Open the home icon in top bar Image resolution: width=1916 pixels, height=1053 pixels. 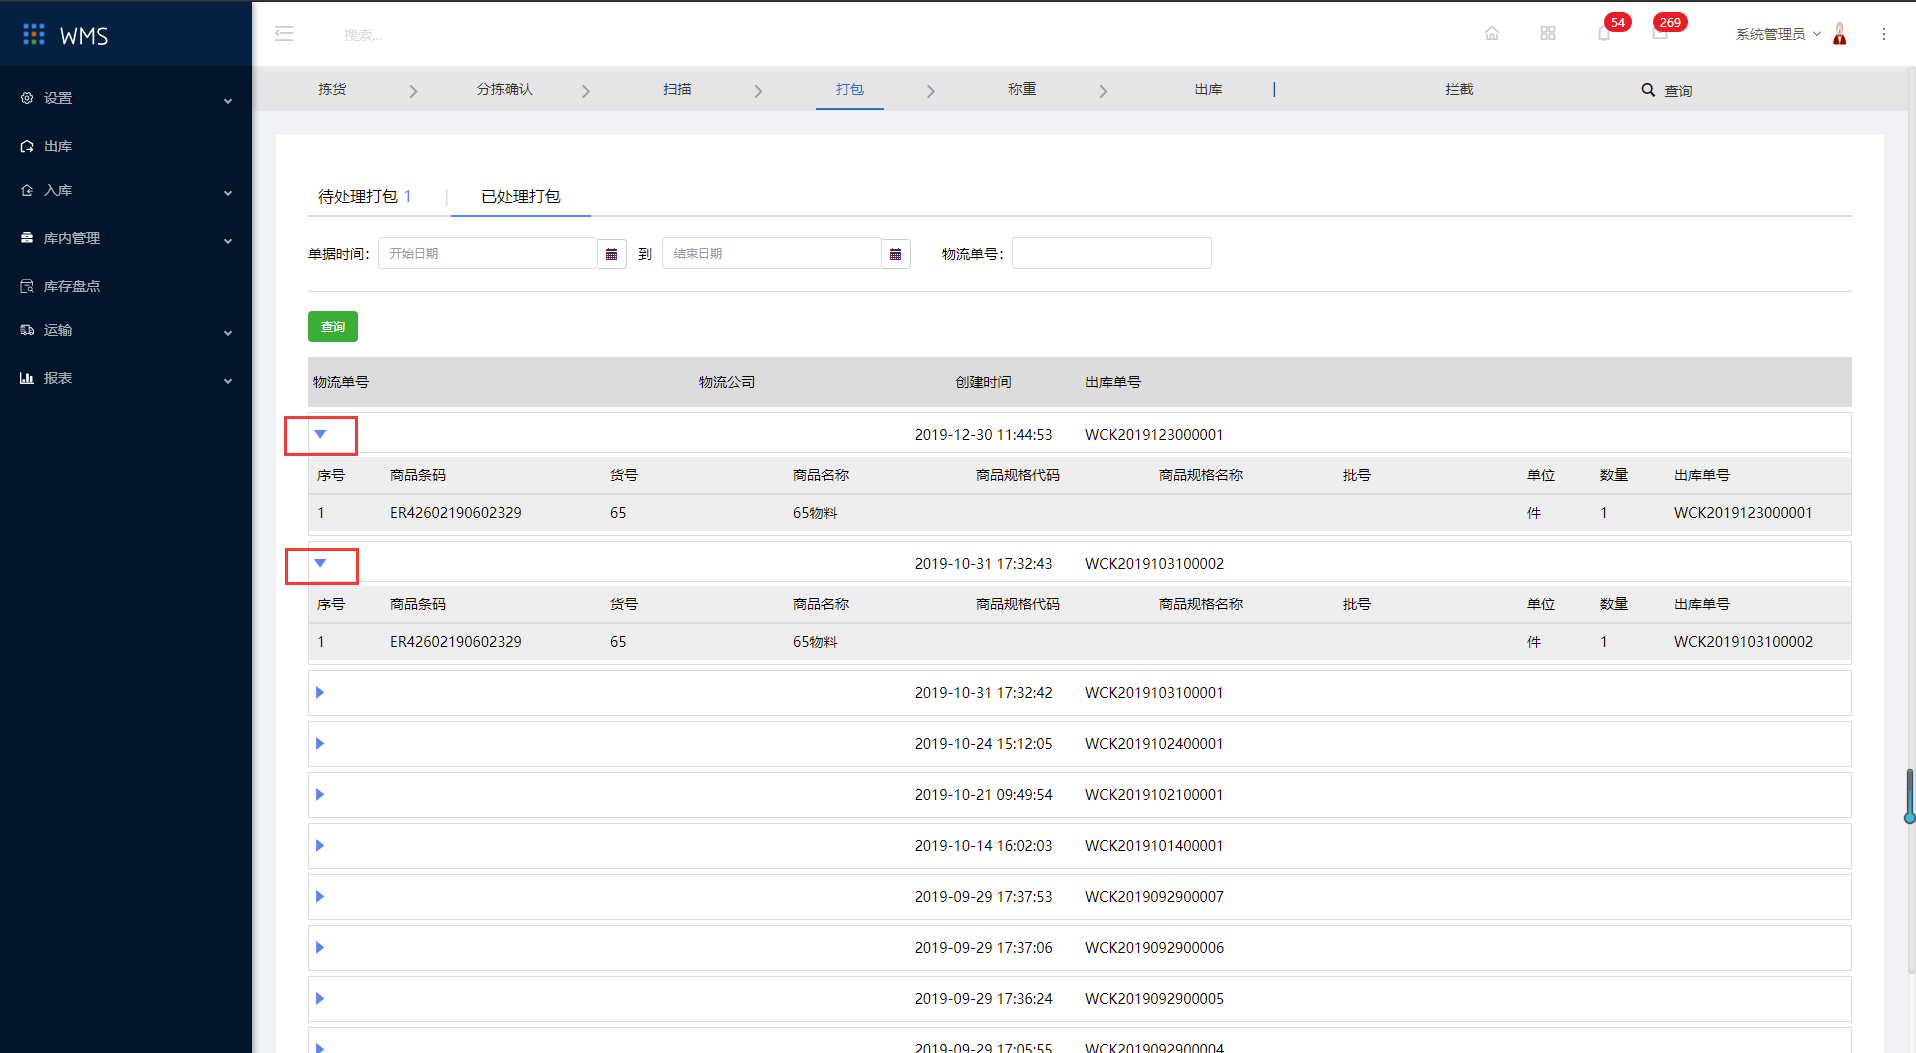coord(1492,33)
